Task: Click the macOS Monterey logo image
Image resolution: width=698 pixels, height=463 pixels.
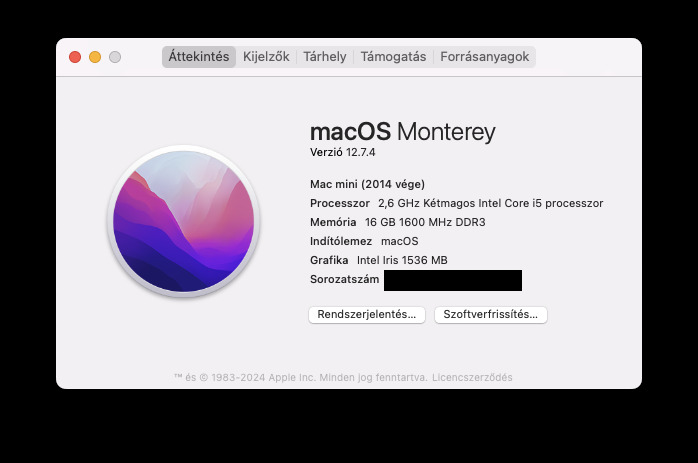Action: click(x=183, y=221)
